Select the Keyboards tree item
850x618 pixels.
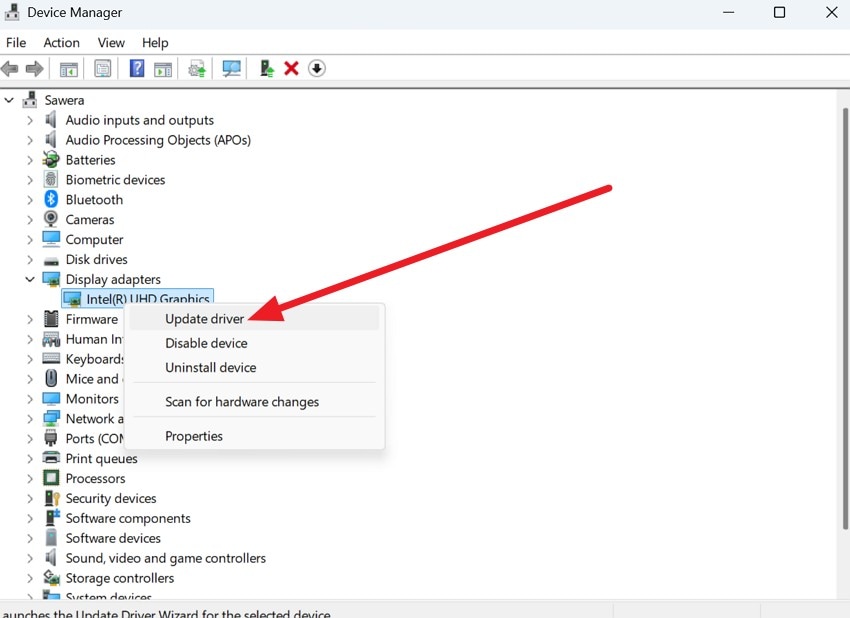coord(95,359)
